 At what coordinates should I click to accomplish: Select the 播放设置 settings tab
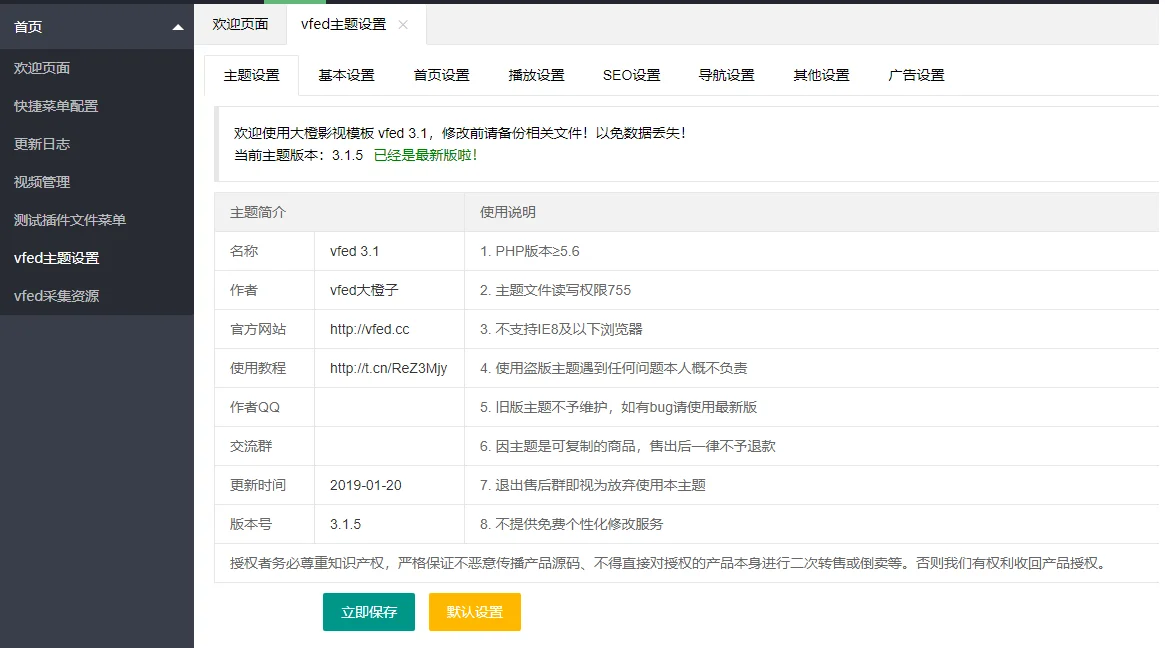coord(536,75)
